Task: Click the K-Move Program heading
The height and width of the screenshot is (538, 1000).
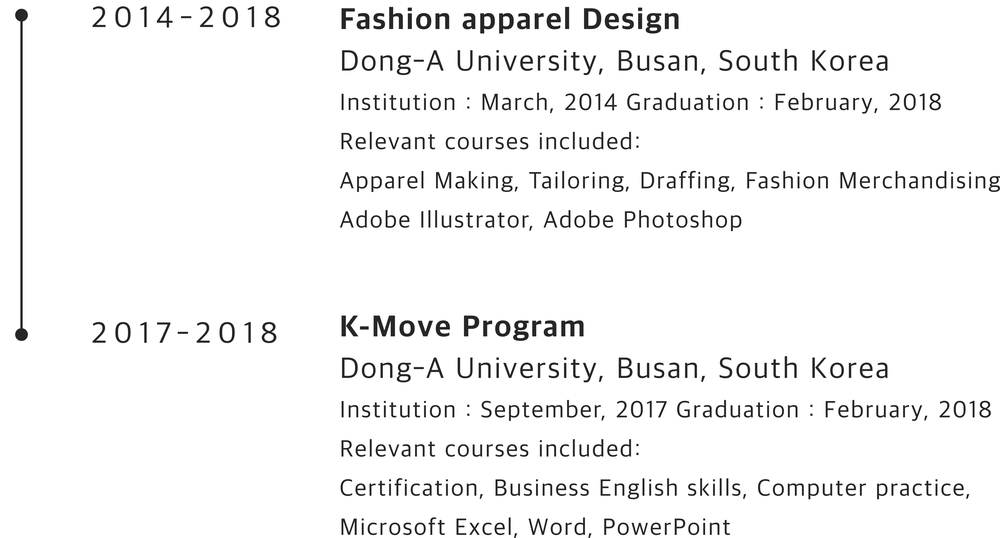Action: pyautogui.click(x=462, y=326)
